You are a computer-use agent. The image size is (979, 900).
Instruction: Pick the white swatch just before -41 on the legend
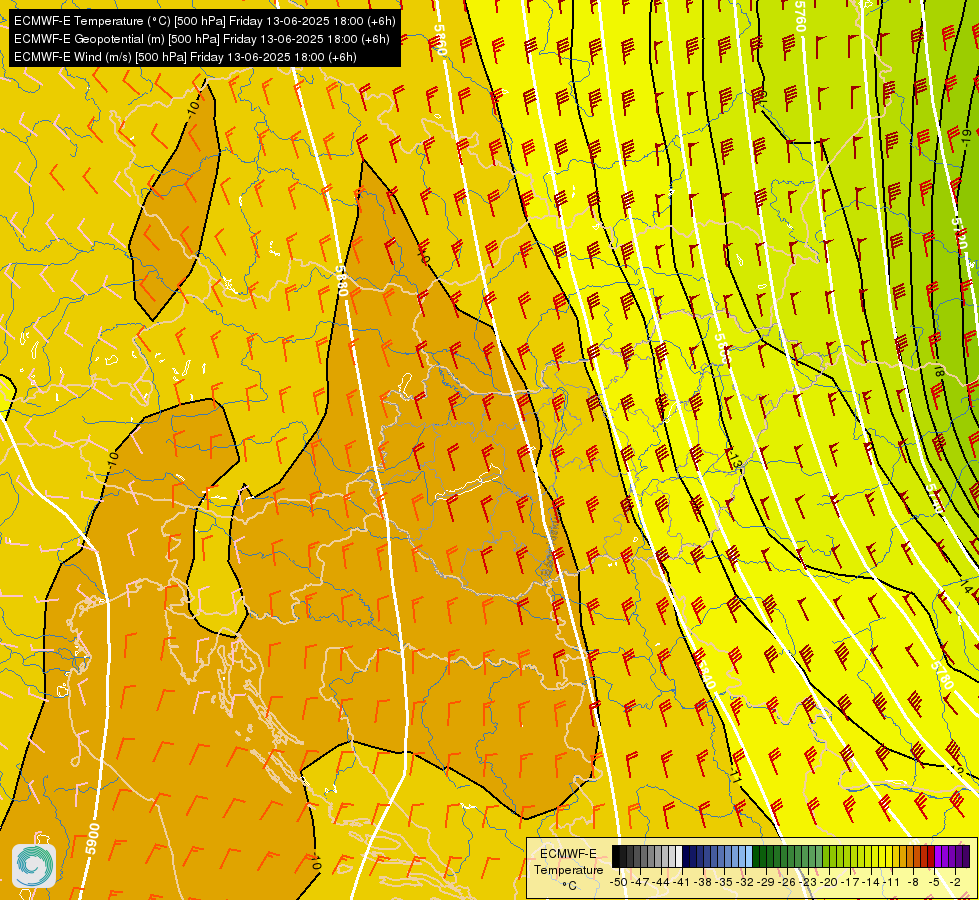[x=679, y=856]
